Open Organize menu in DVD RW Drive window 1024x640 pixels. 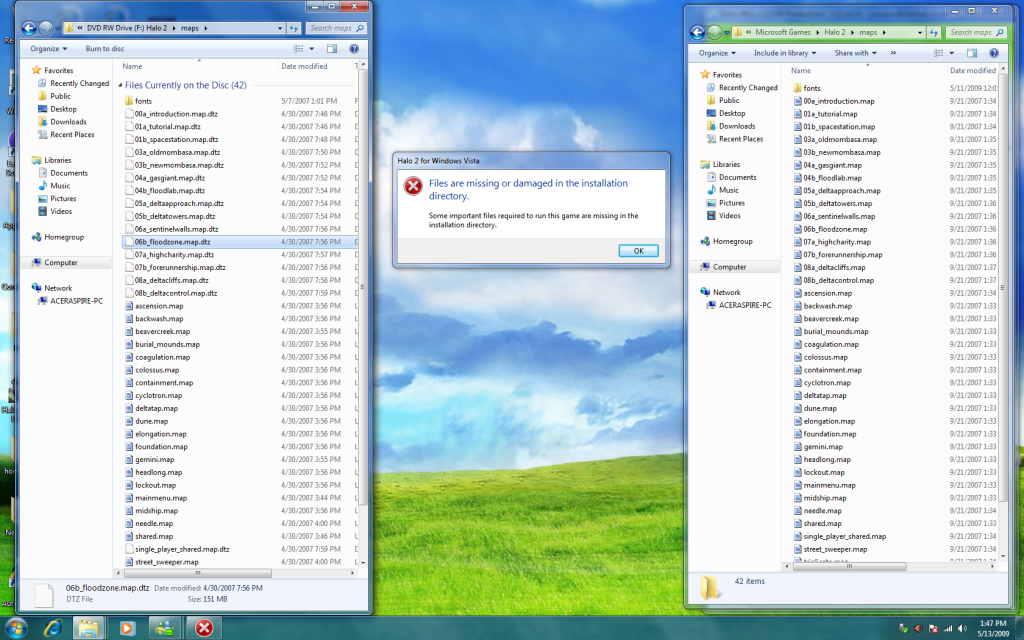click(48, 48)
